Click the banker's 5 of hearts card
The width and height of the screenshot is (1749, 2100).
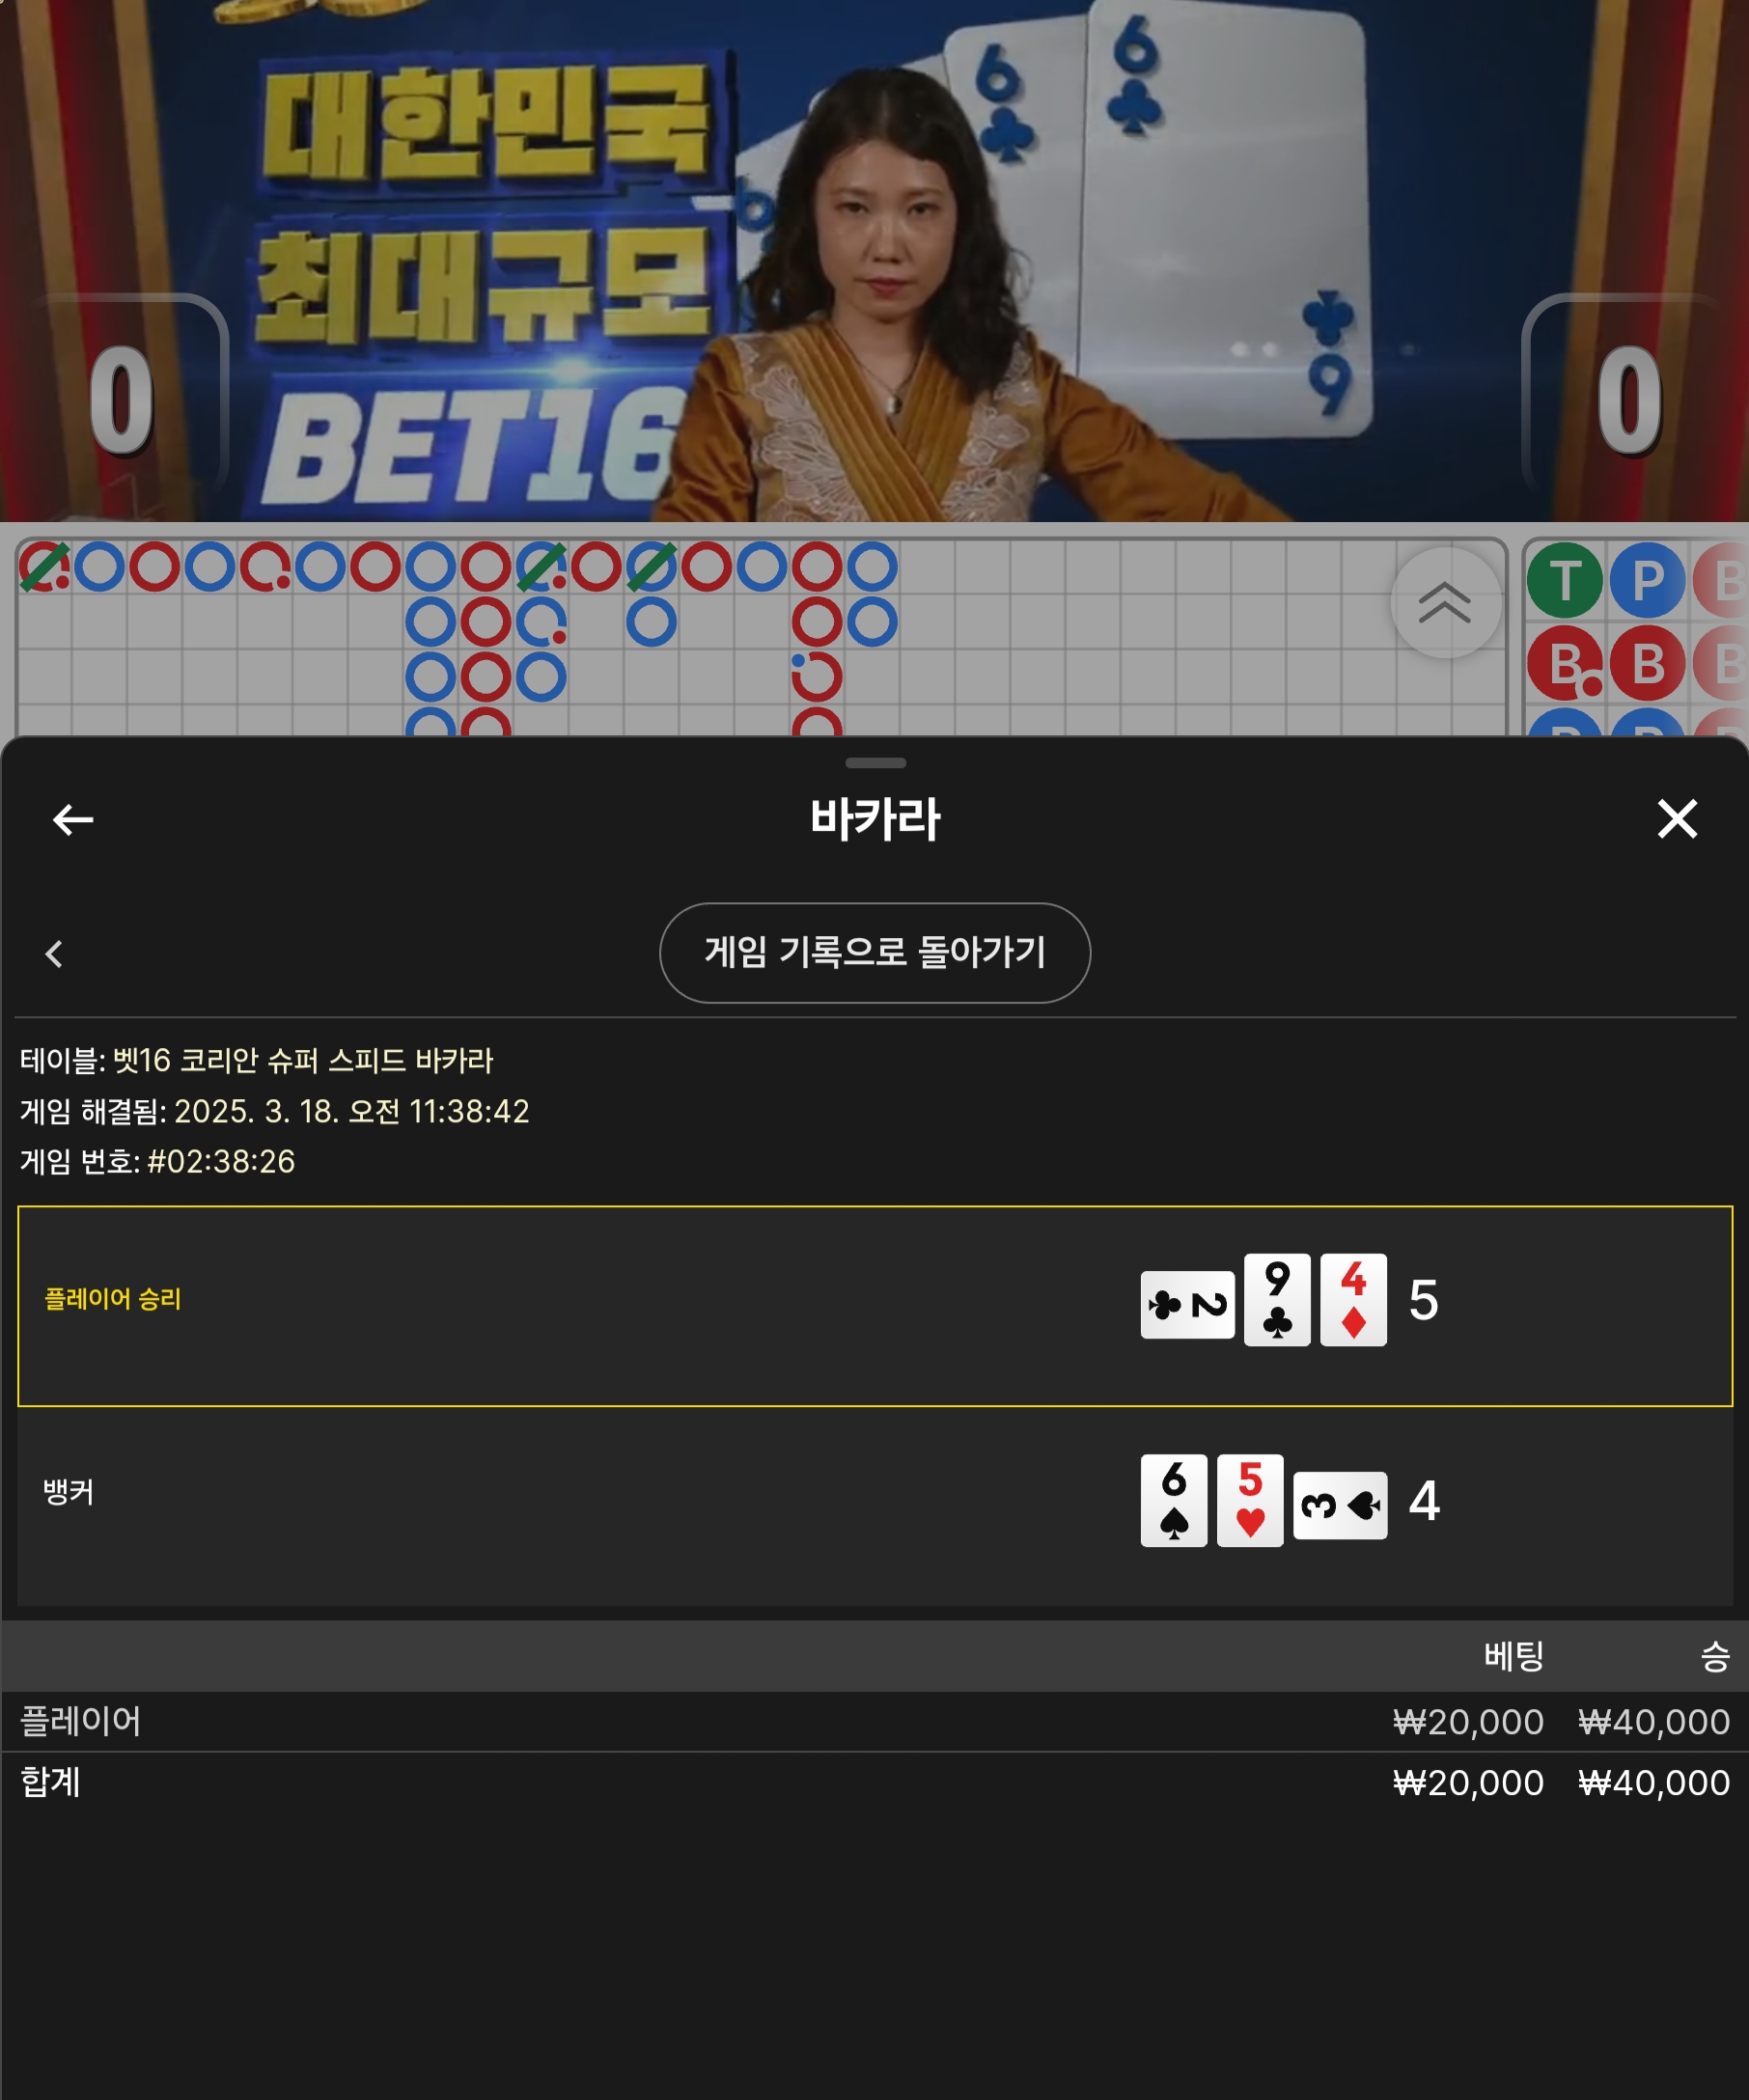pos(1250,1501)
